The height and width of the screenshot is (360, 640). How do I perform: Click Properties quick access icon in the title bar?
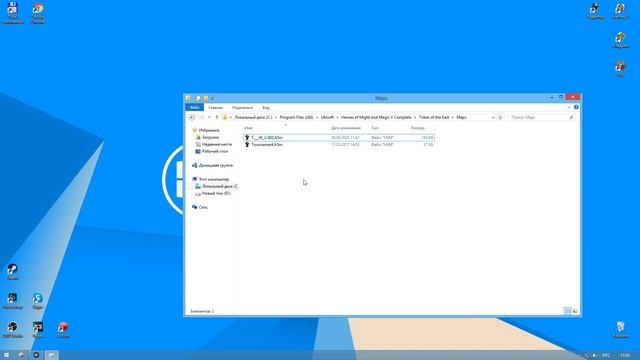point(199,98)
